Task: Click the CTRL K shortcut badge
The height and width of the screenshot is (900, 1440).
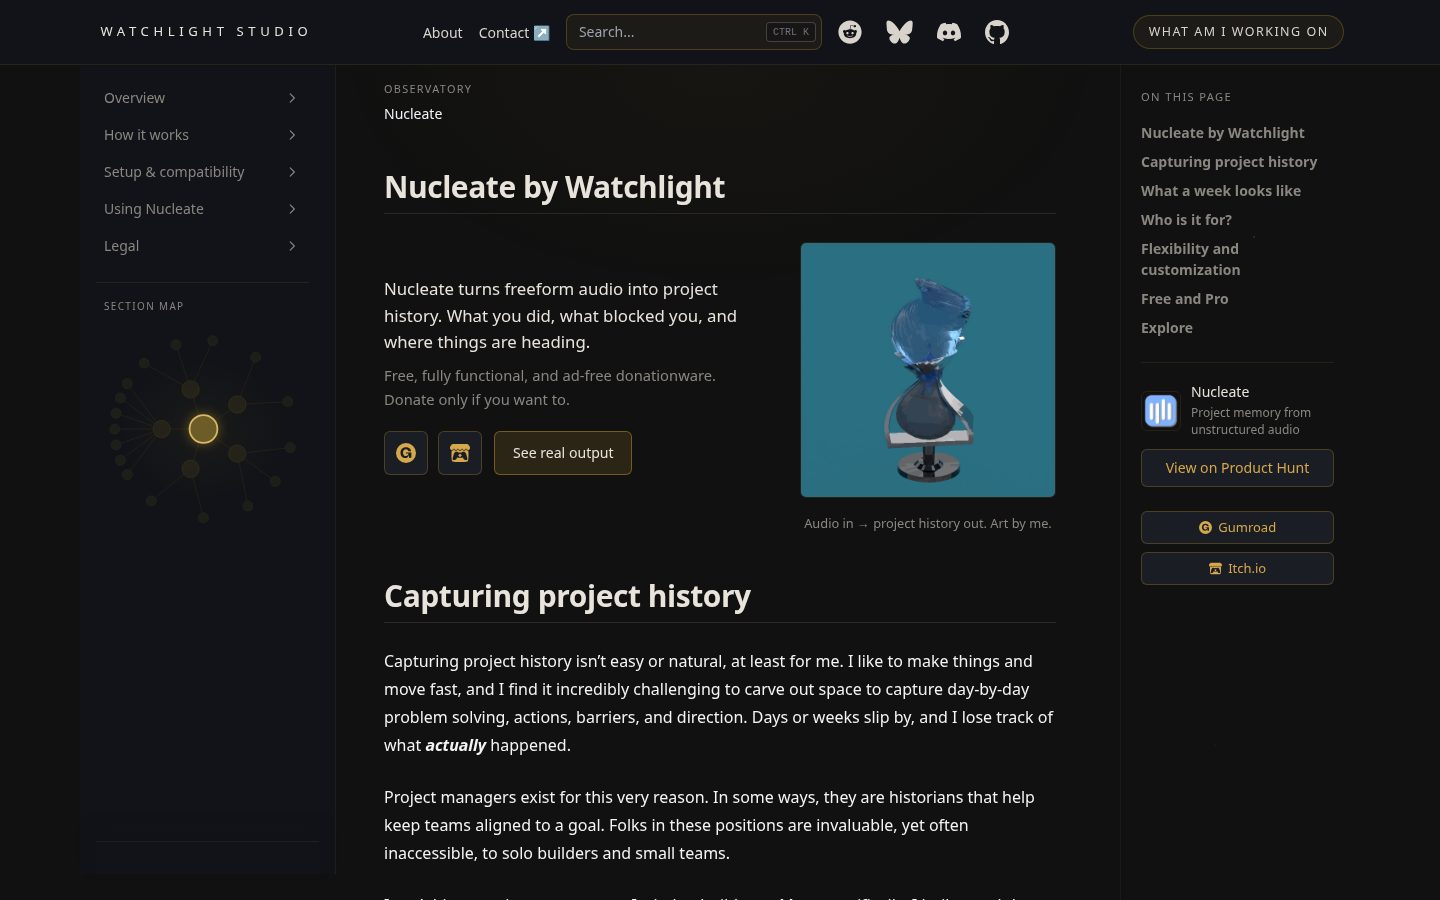Action: (x=791, y=32)
